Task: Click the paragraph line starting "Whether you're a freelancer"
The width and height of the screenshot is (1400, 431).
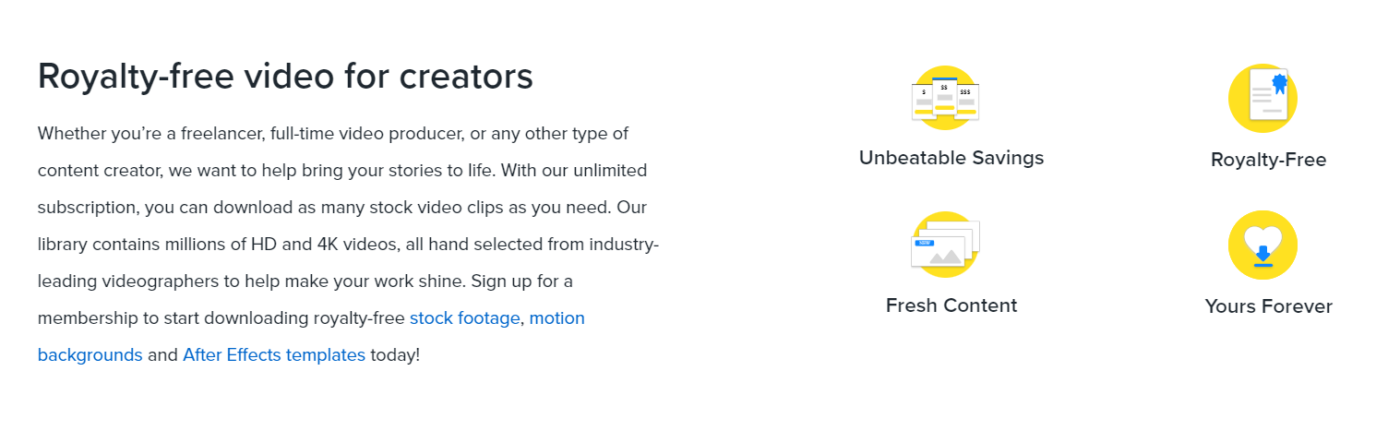Action: [x=333, y=133]
